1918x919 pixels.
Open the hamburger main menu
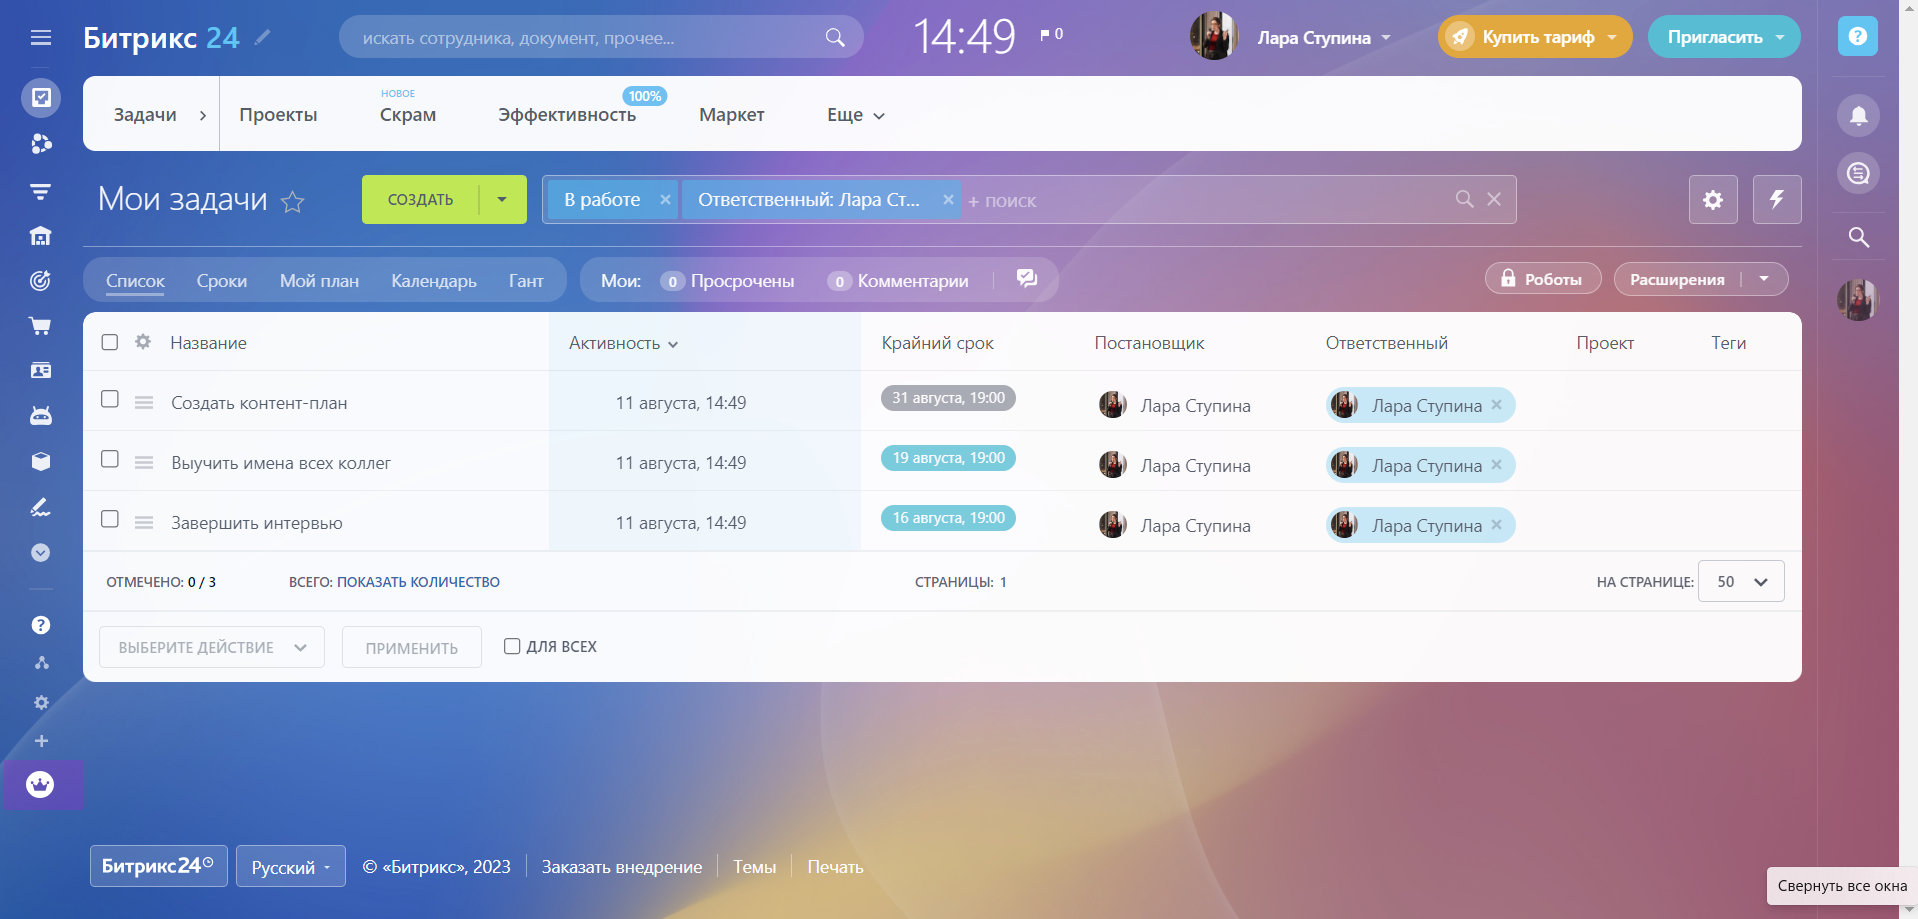pyautogui.click(x=41, y=38)
